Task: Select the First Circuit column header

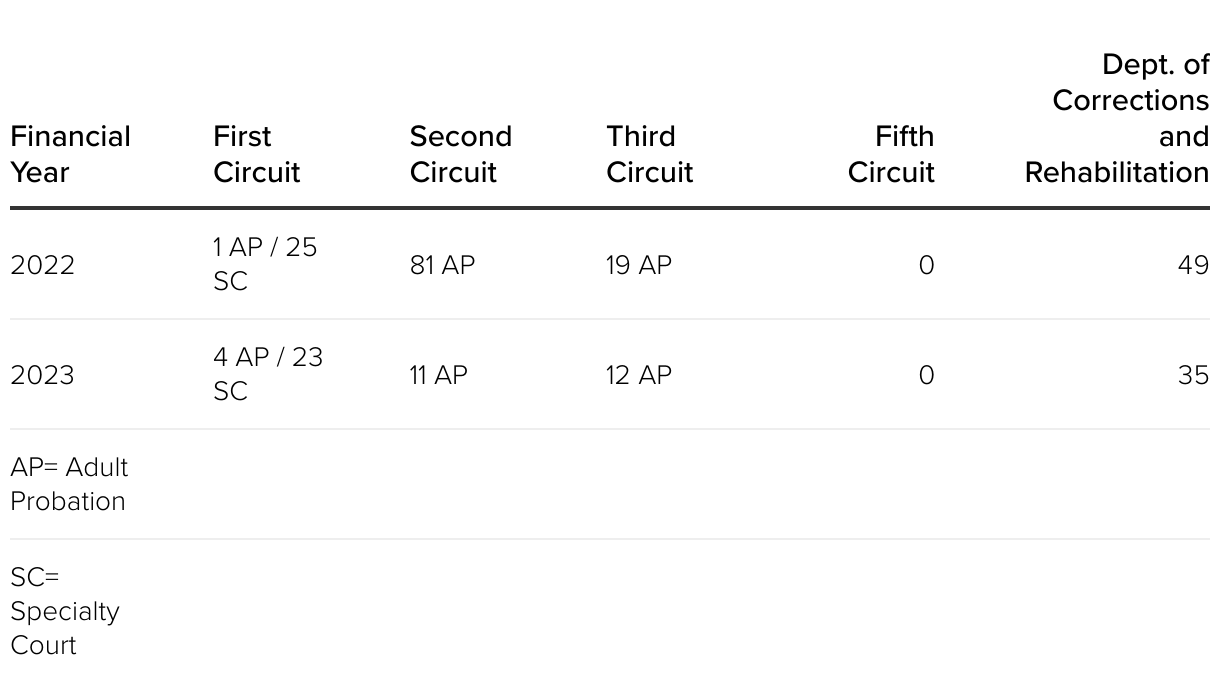Action: 256,154
